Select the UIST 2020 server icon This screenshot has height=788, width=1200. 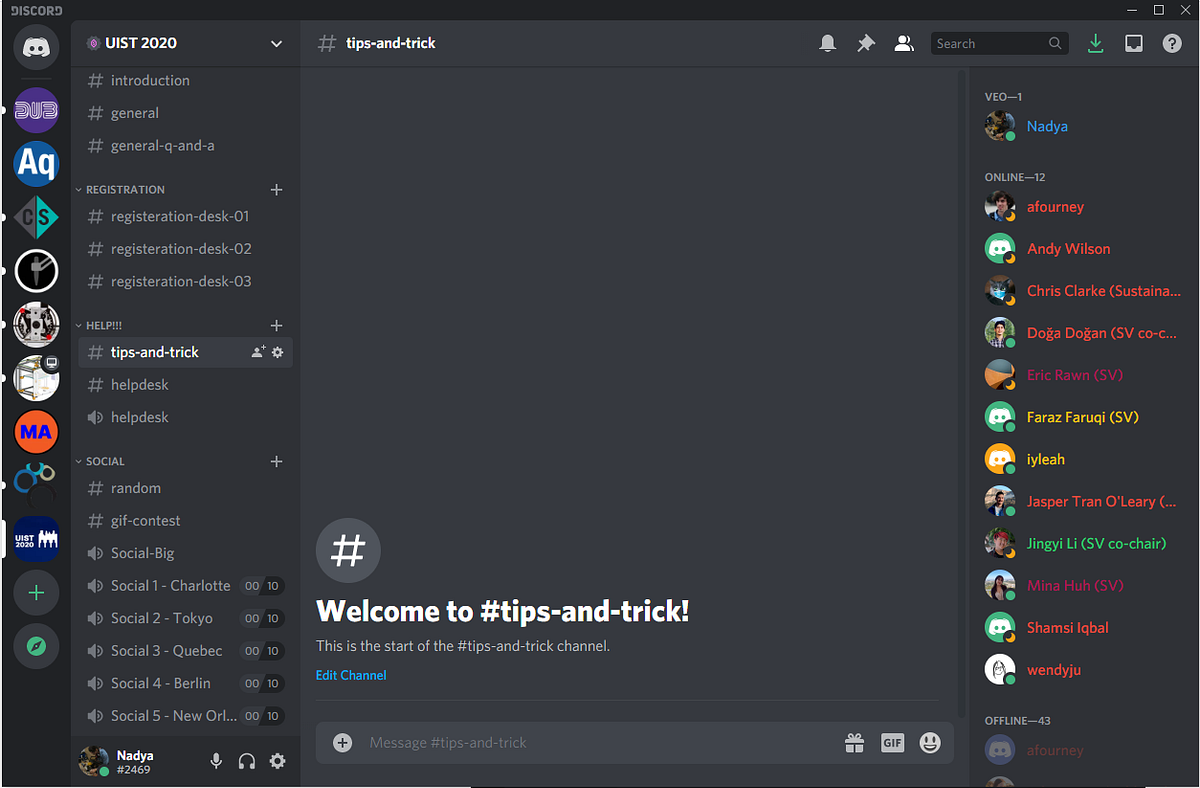click(36, 539)
